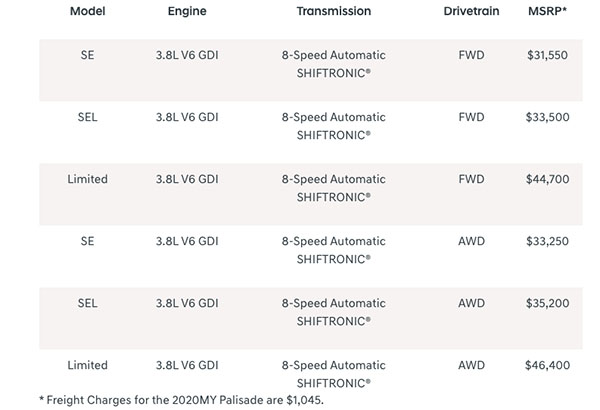This screenshot has width=600, height=410.
Task: Select the $46,400 price cell
Action: pyautogui.click(x=547, y=365)
